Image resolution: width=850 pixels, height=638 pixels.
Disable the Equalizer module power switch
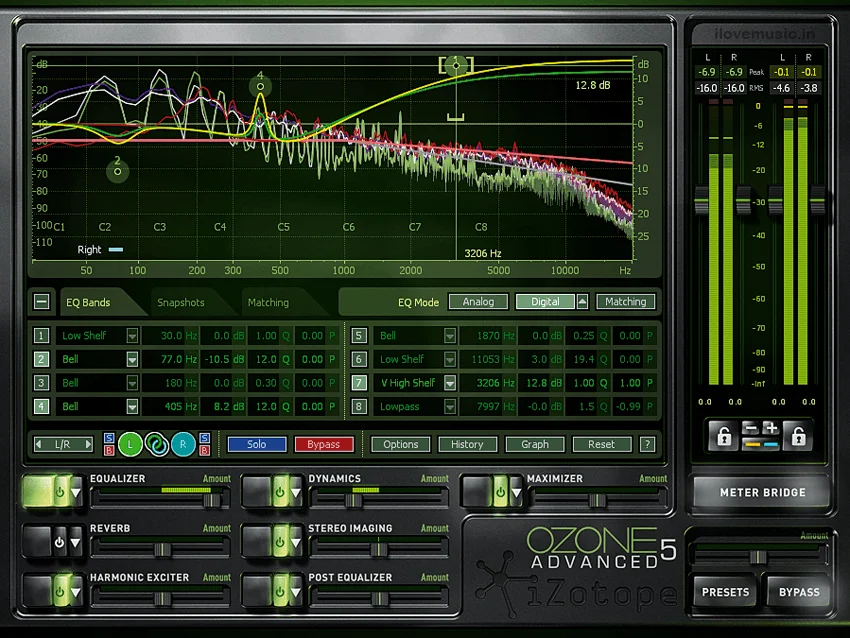(x=60, y=492)
